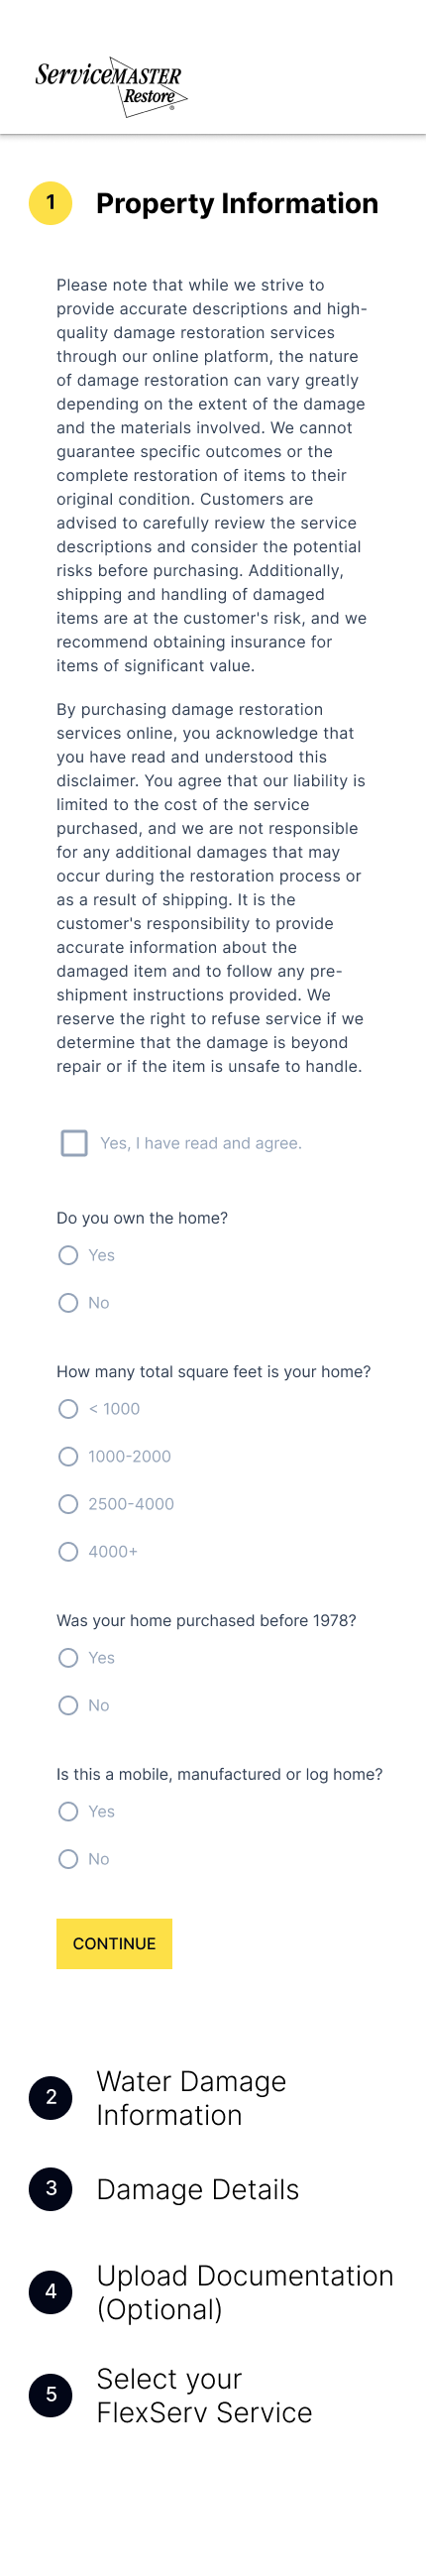Click the yellow CONTINUE button

coord(114,1944)
